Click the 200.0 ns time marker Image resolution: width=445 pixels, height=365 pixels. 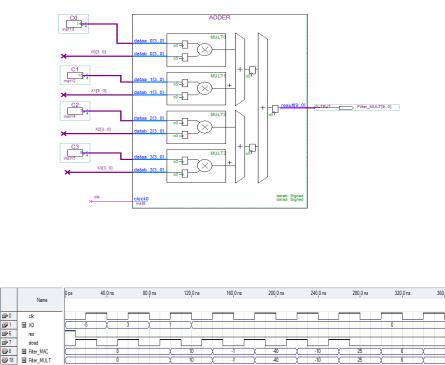point(276,293)
